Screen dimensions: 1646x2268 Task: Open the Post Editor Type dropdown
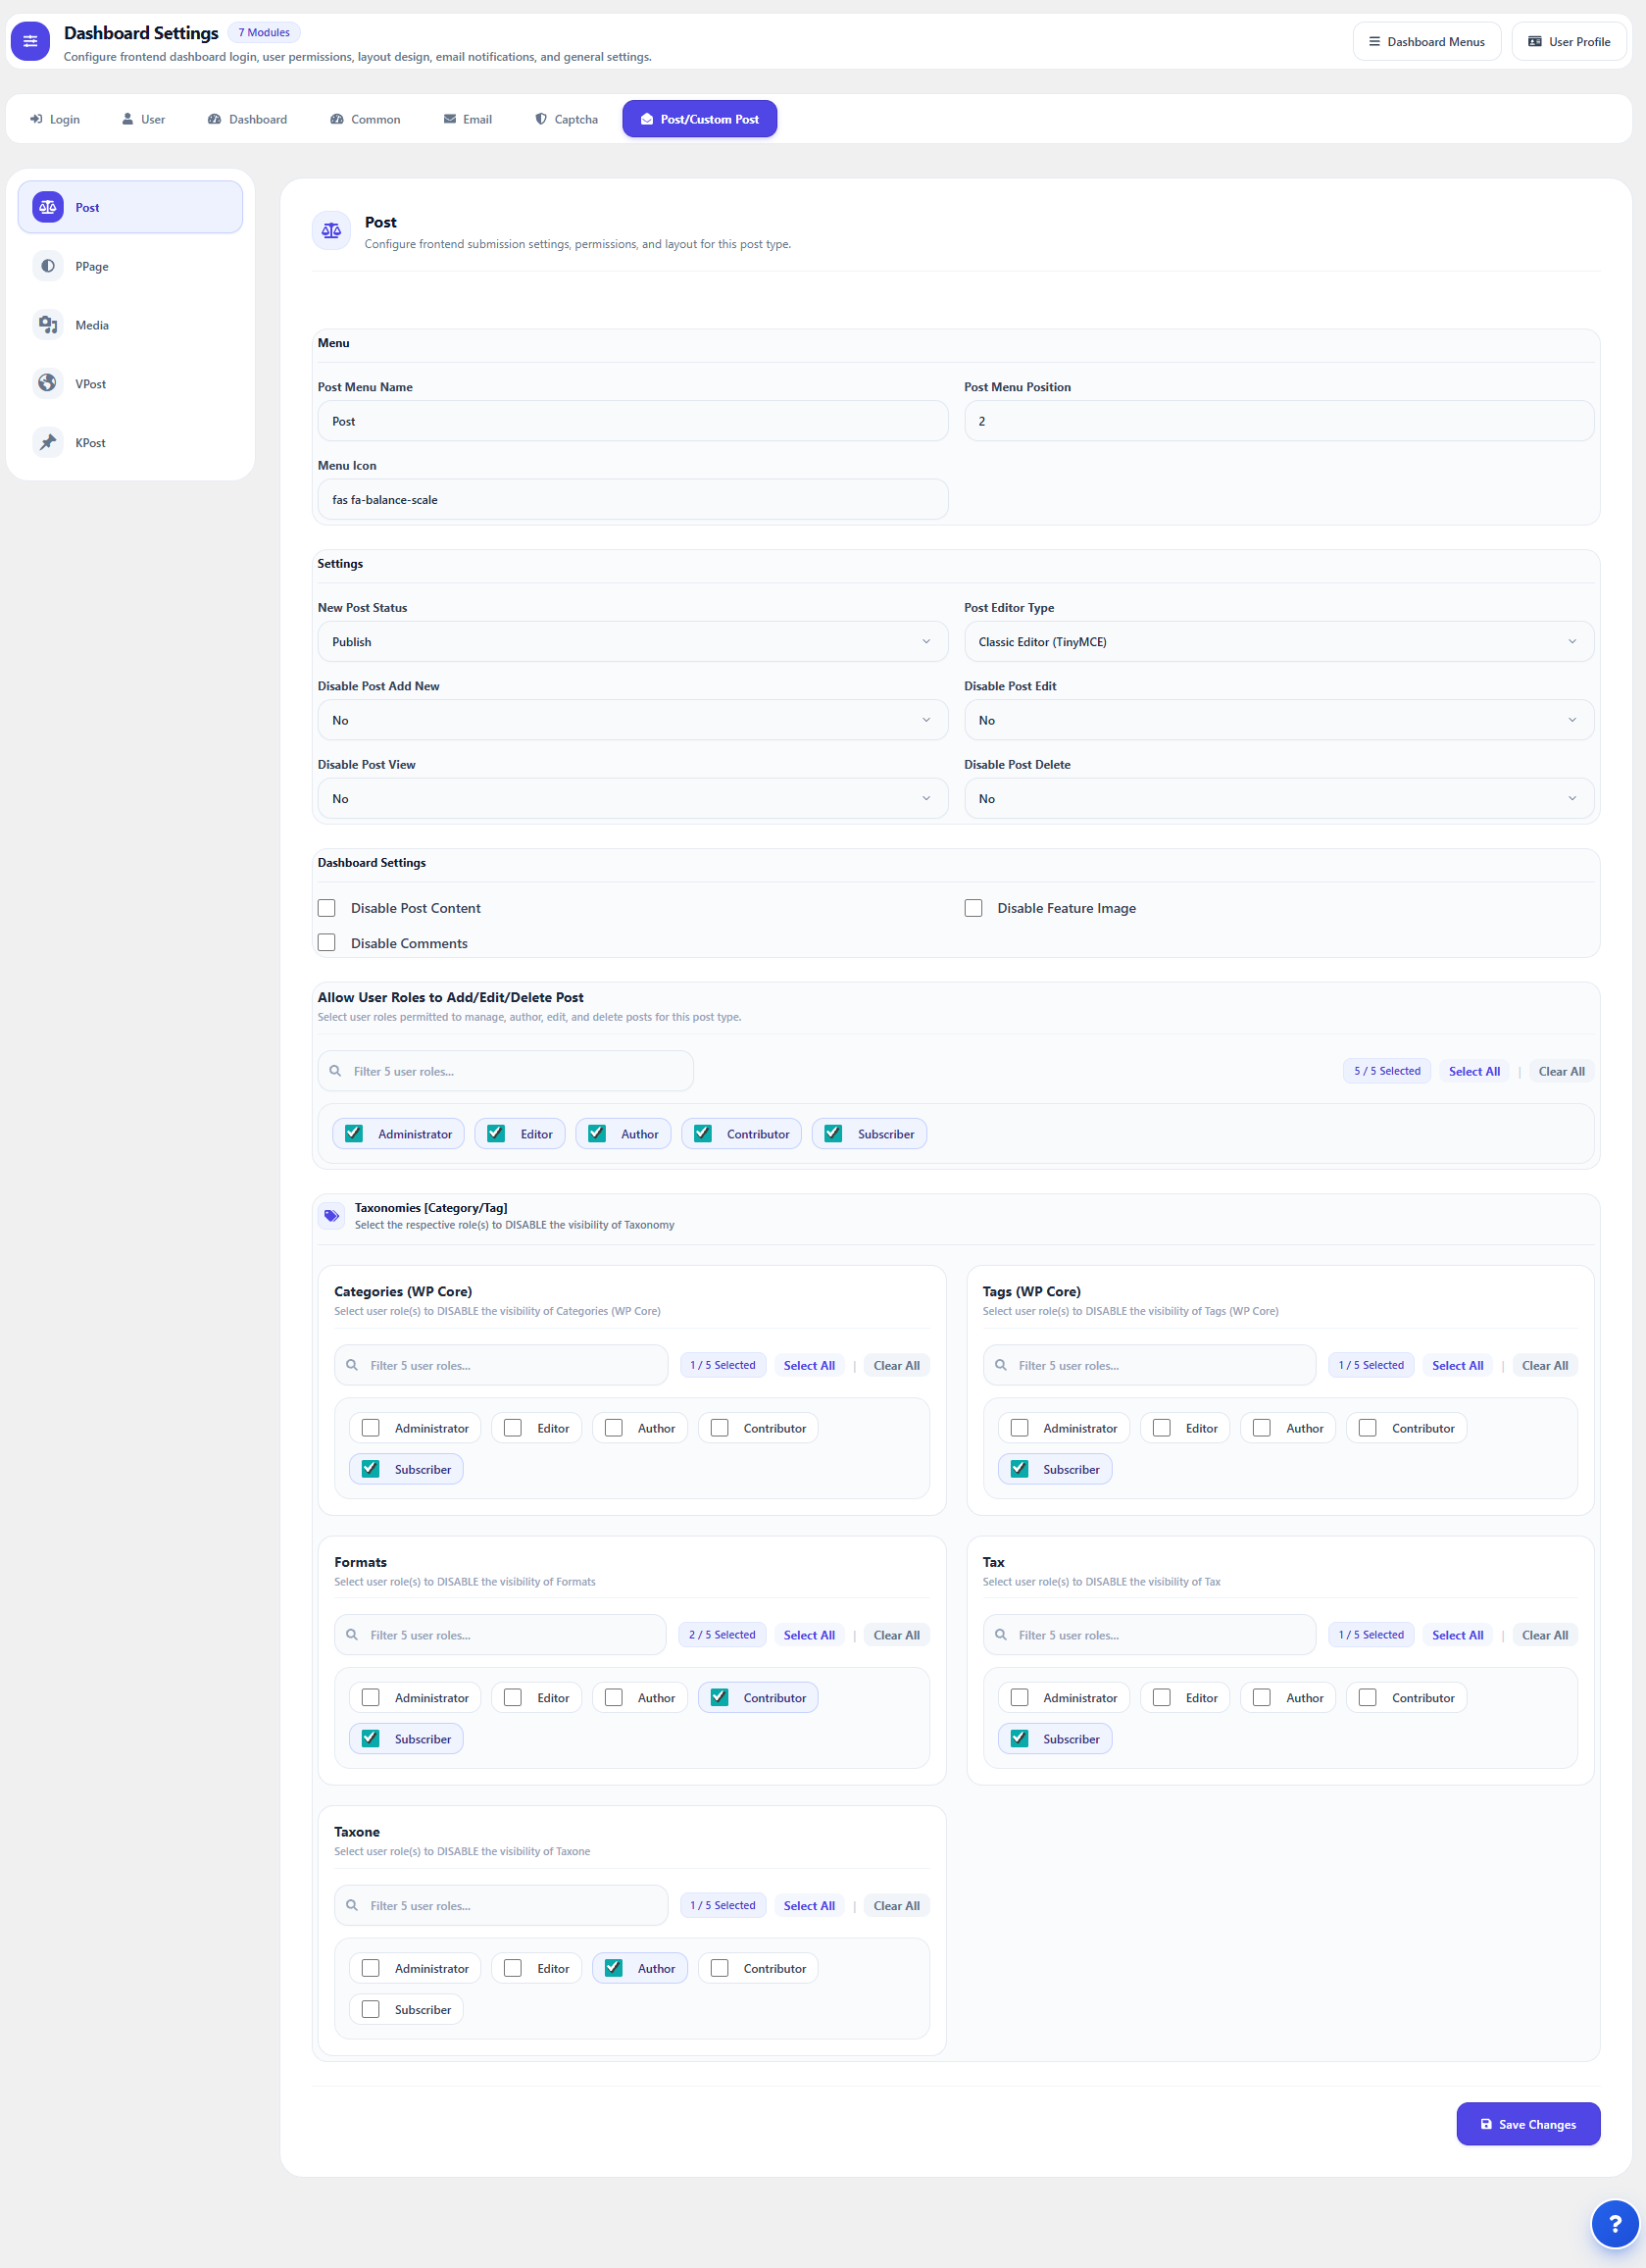coord(1279,641)
